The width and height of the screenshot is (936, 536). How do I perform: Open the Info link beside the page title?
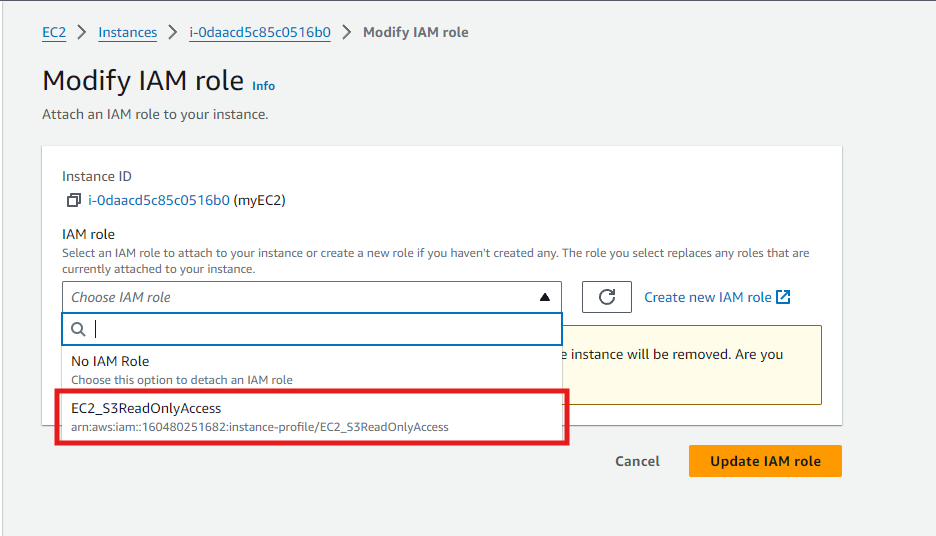tap(263, 86)
